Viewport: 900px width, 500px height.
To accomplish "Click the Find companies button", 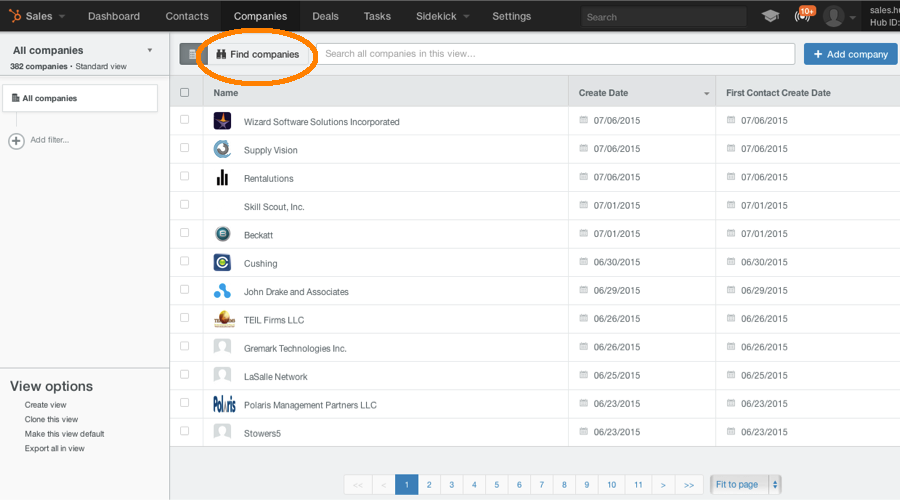I will (x=258, y=54).
